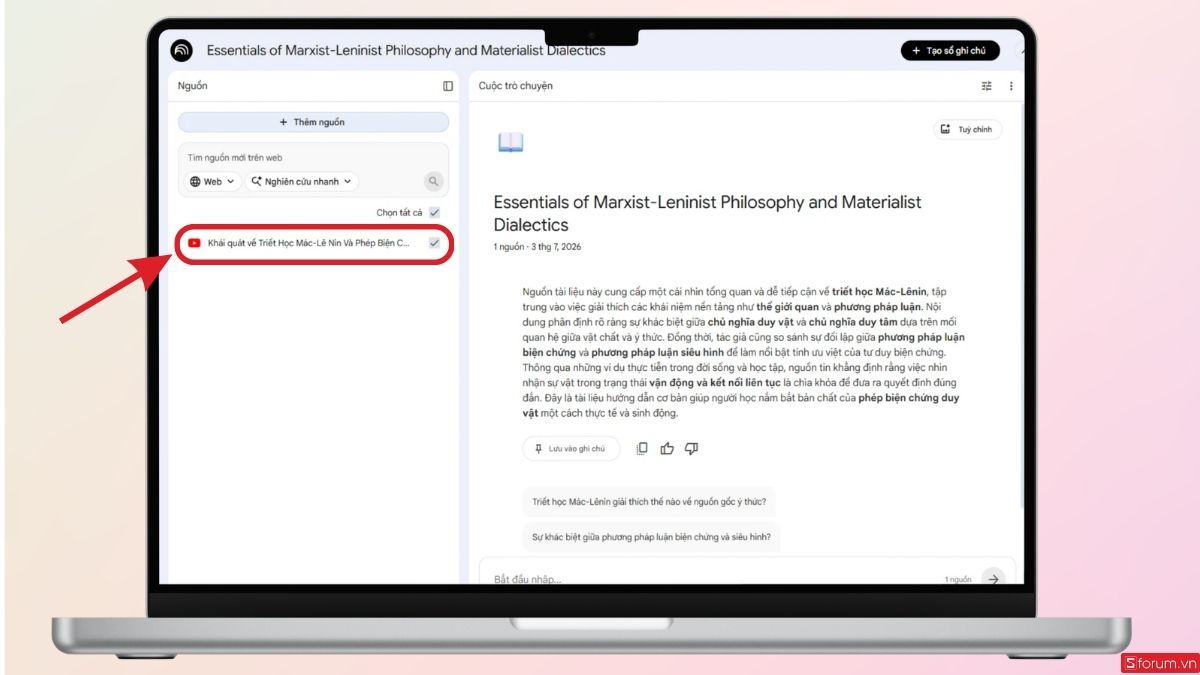Screen dimensions: 1200x675
Task: Collapse the Nguồn panel with sidebar icon
Action: click(x=448, y=86)
